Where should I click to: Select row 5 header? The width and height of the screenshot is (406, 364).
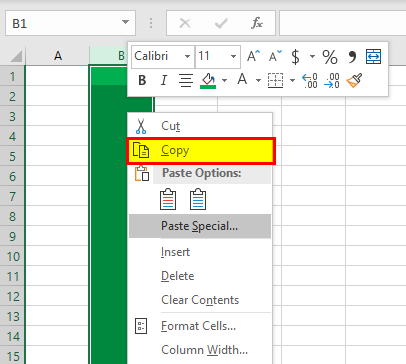point(12,156)
